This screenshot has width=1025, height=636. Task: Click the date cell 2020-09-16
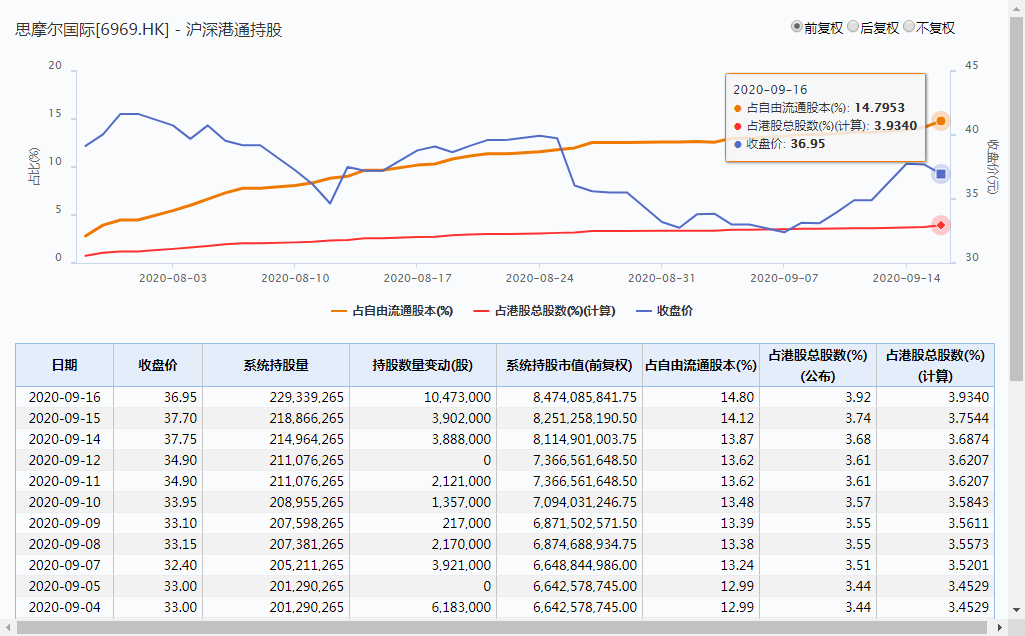tap(64, 397)
